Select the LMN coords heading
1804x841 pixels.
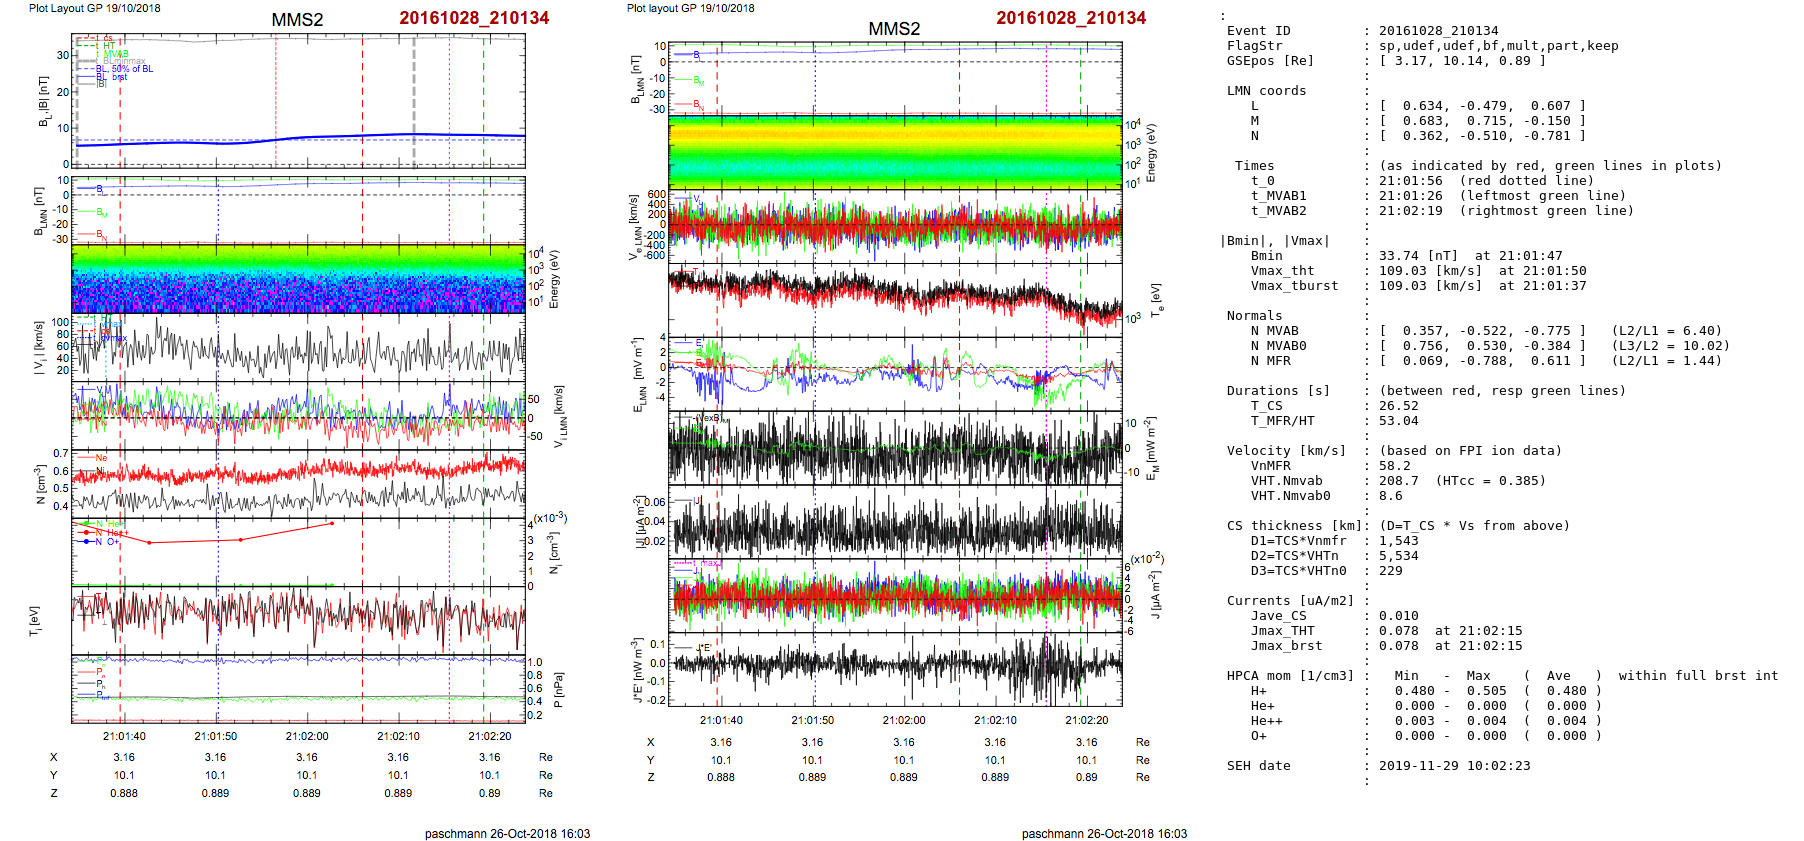[1266, 91]
